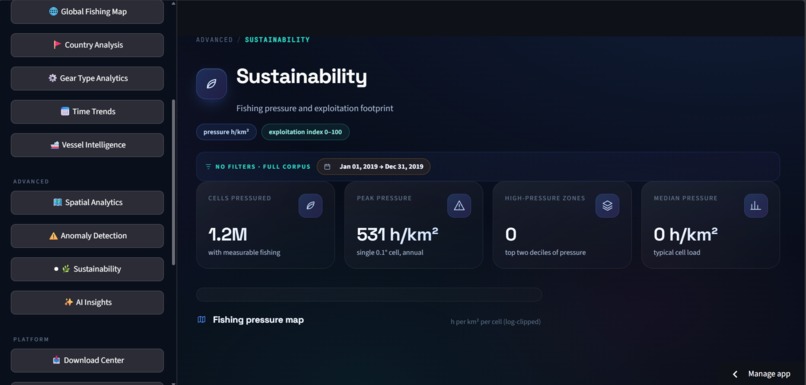Click the 1.2M cells pressured value

[x=228, y=234]
